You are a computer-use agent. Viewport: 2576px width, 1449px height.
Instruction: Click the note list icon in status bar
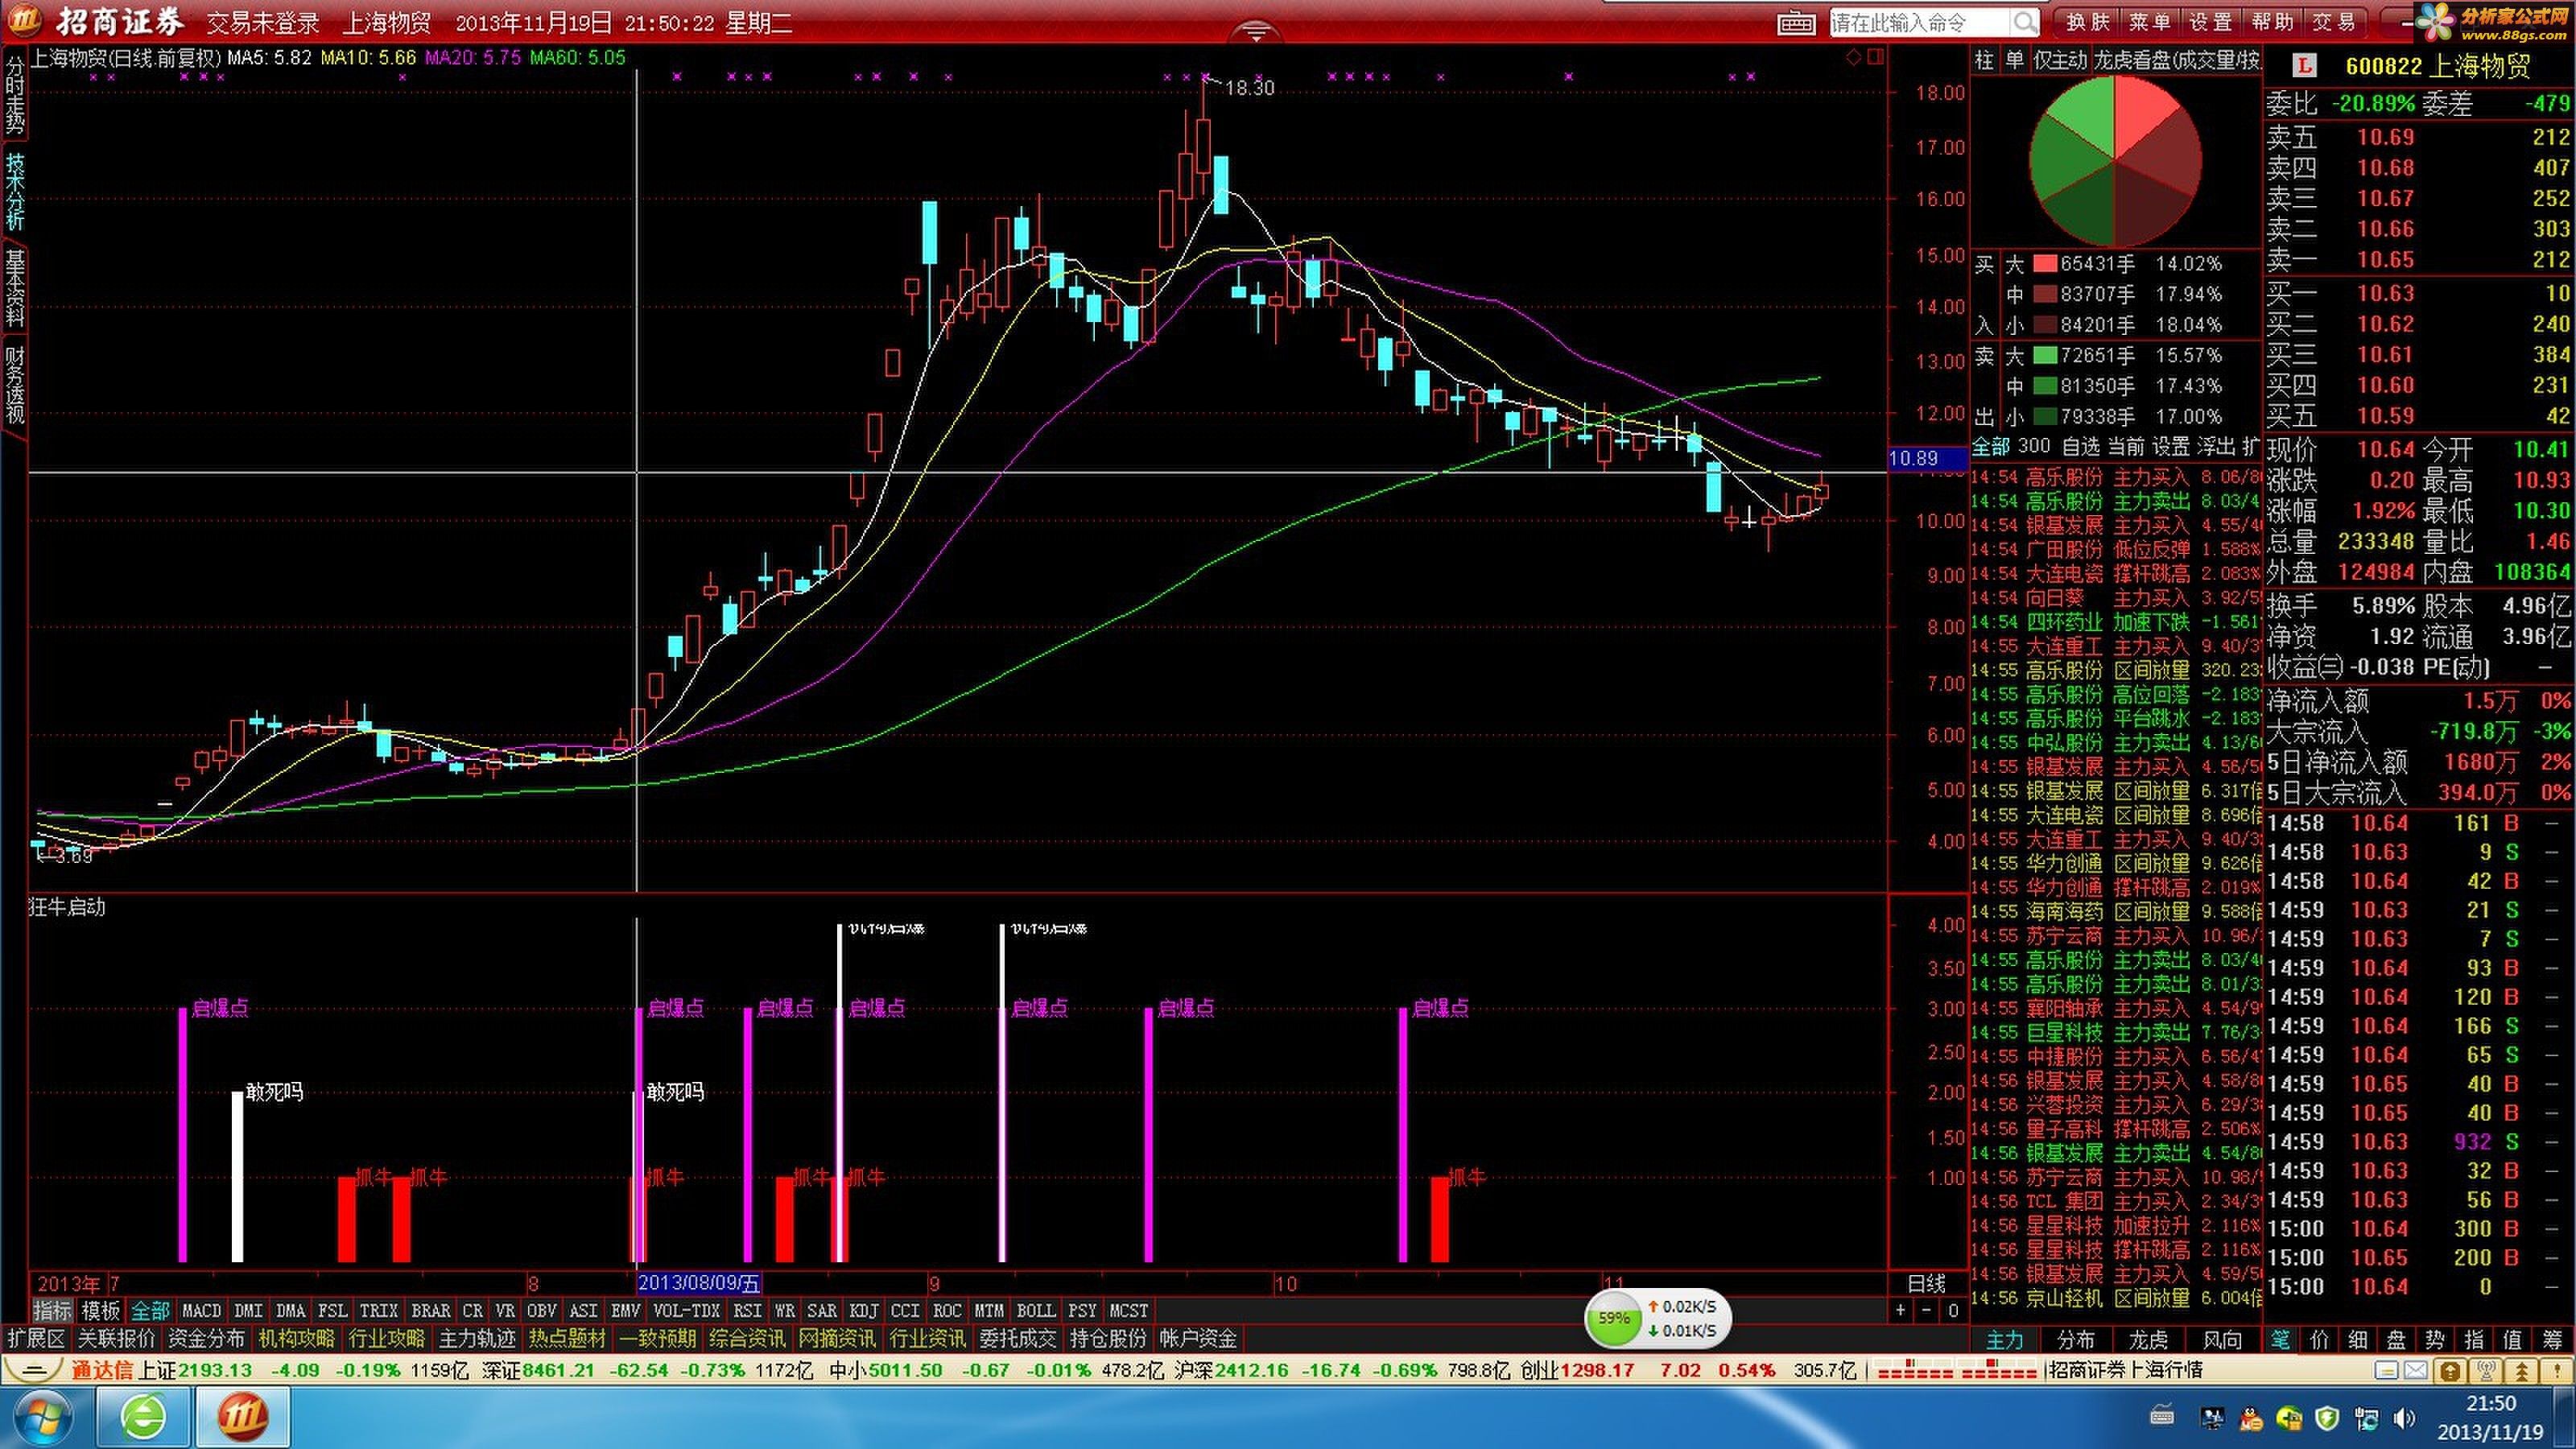[x=2387, y=1370]
